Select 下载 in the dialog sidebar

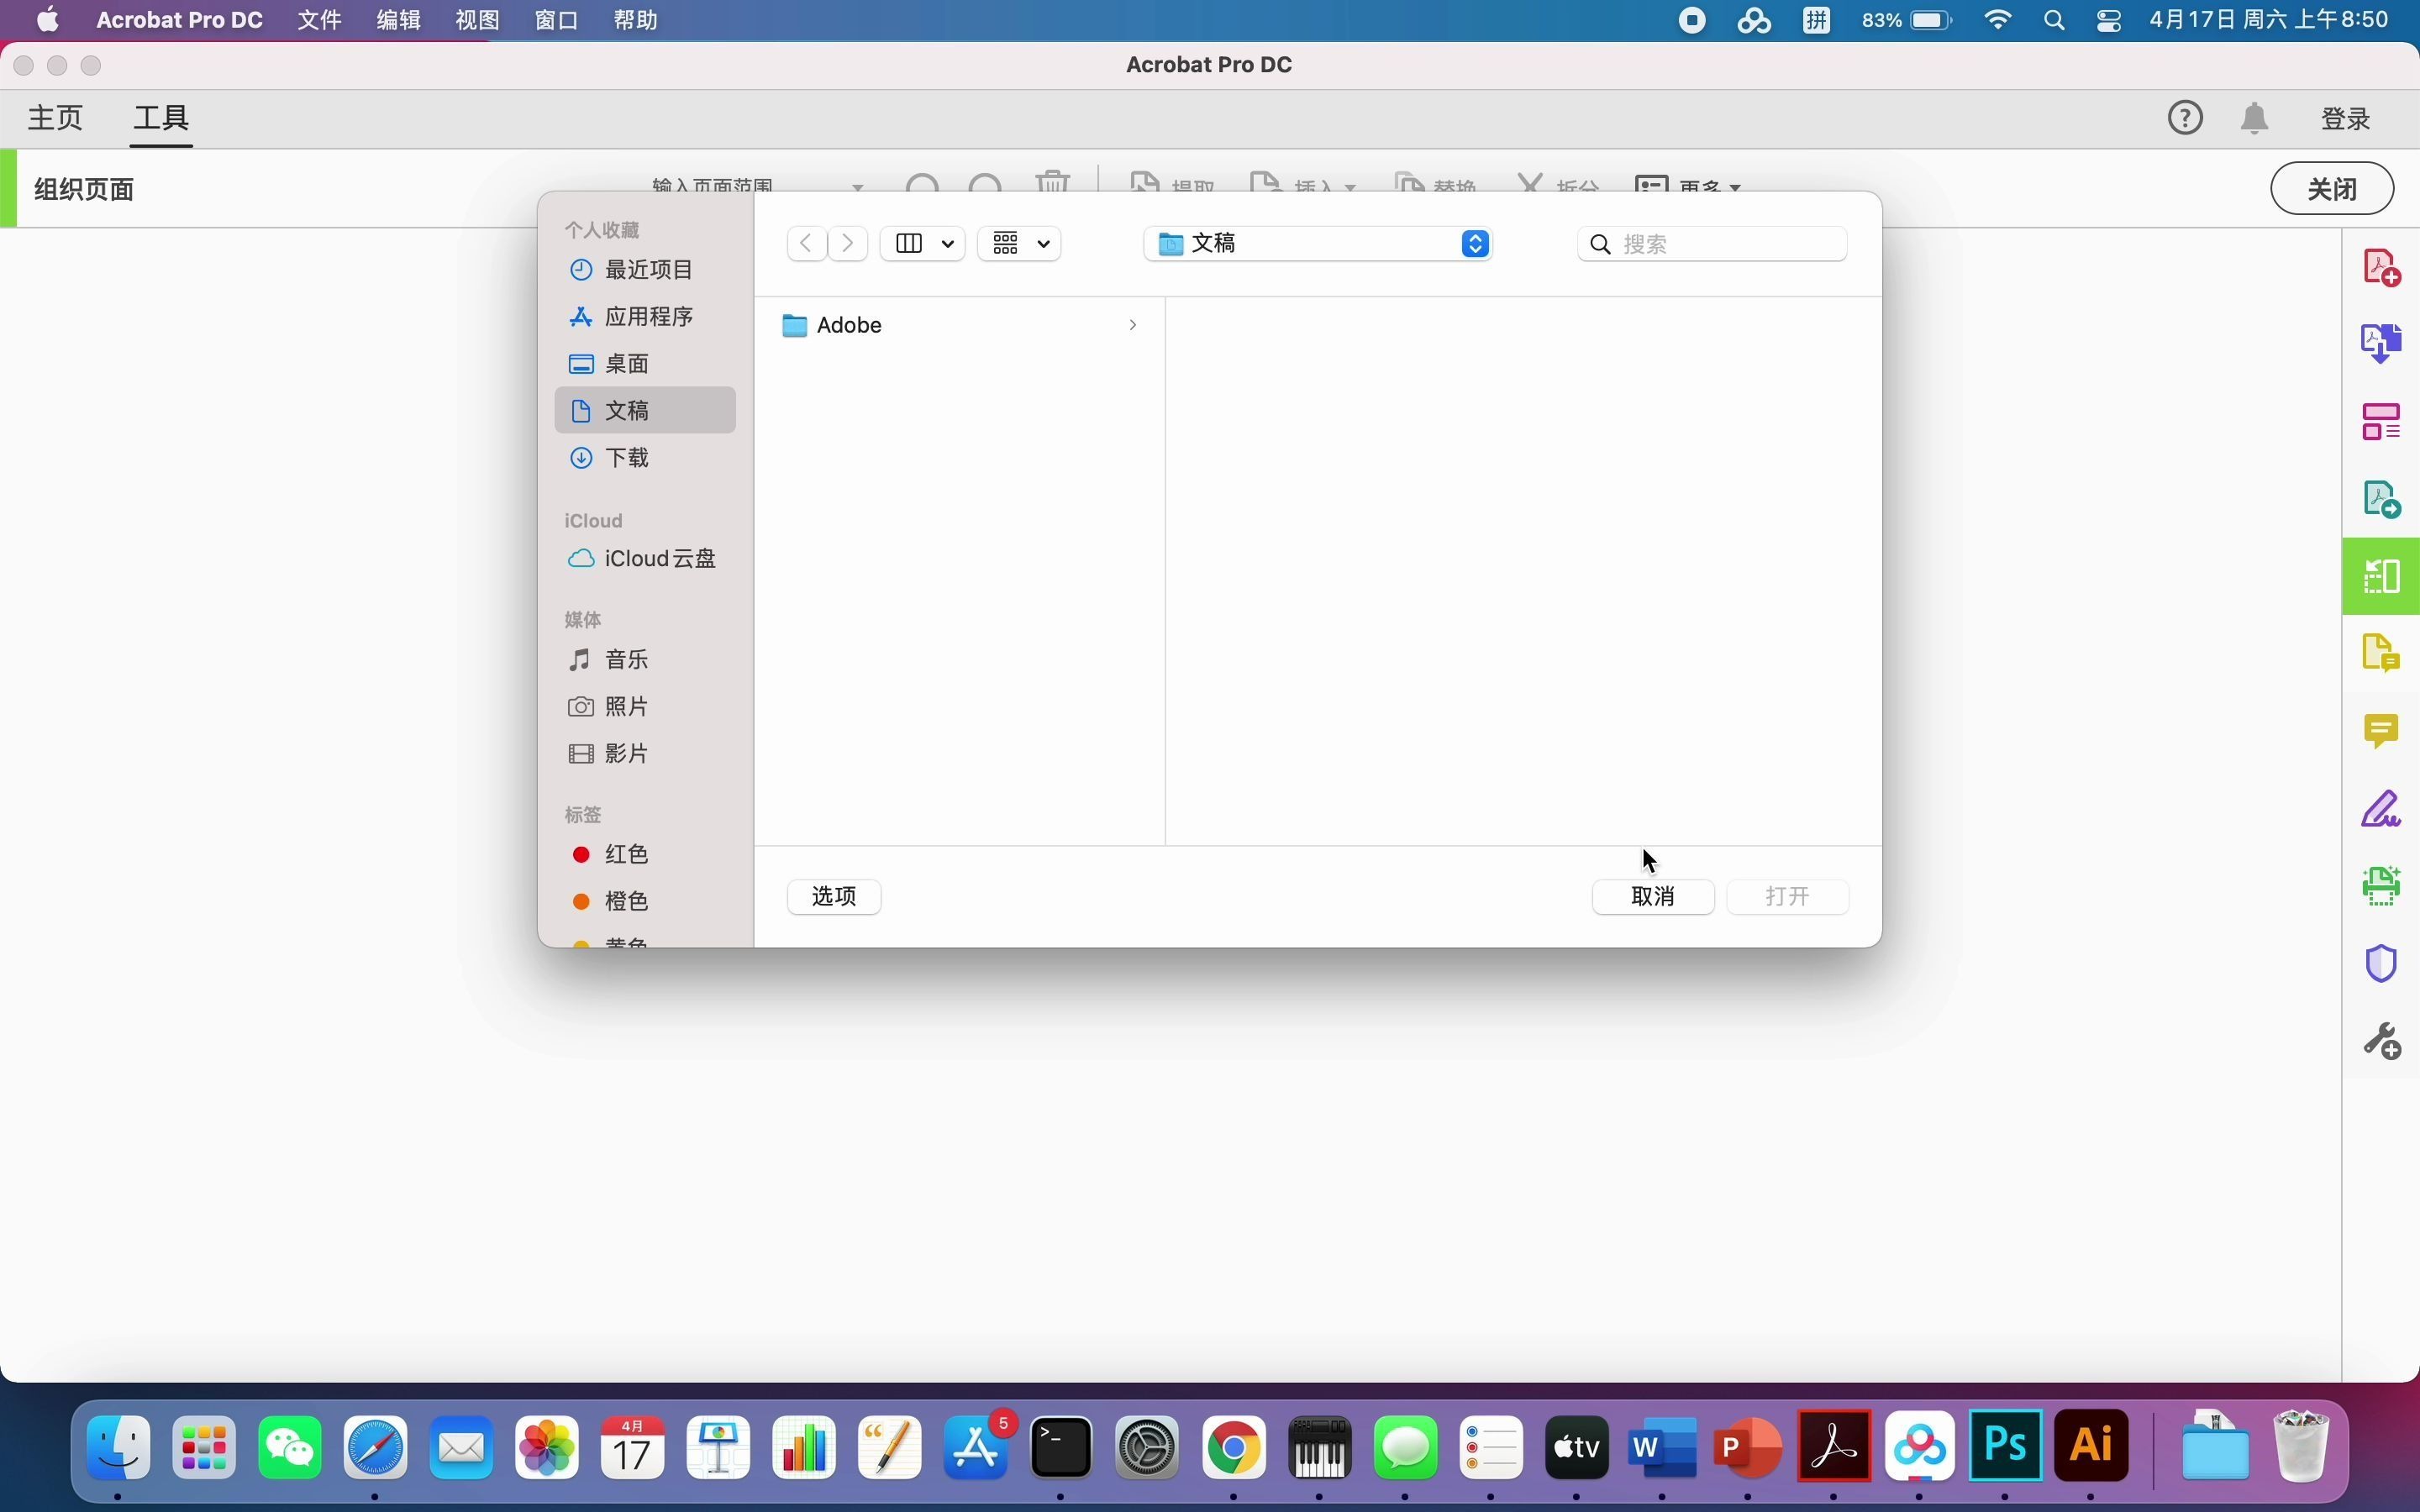627,457
